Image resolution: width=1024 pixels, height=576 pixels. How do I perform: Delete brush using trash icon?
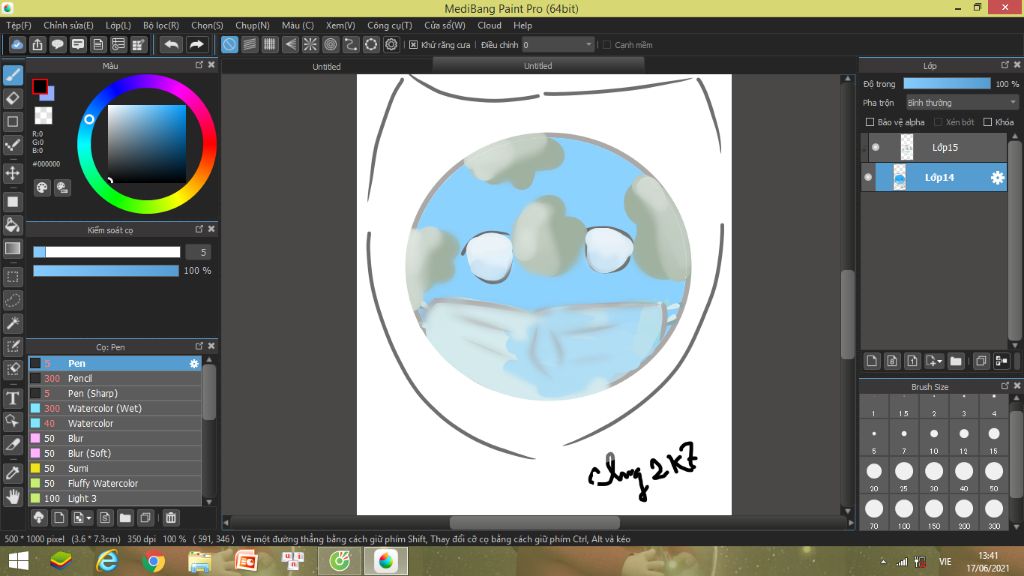171,518
